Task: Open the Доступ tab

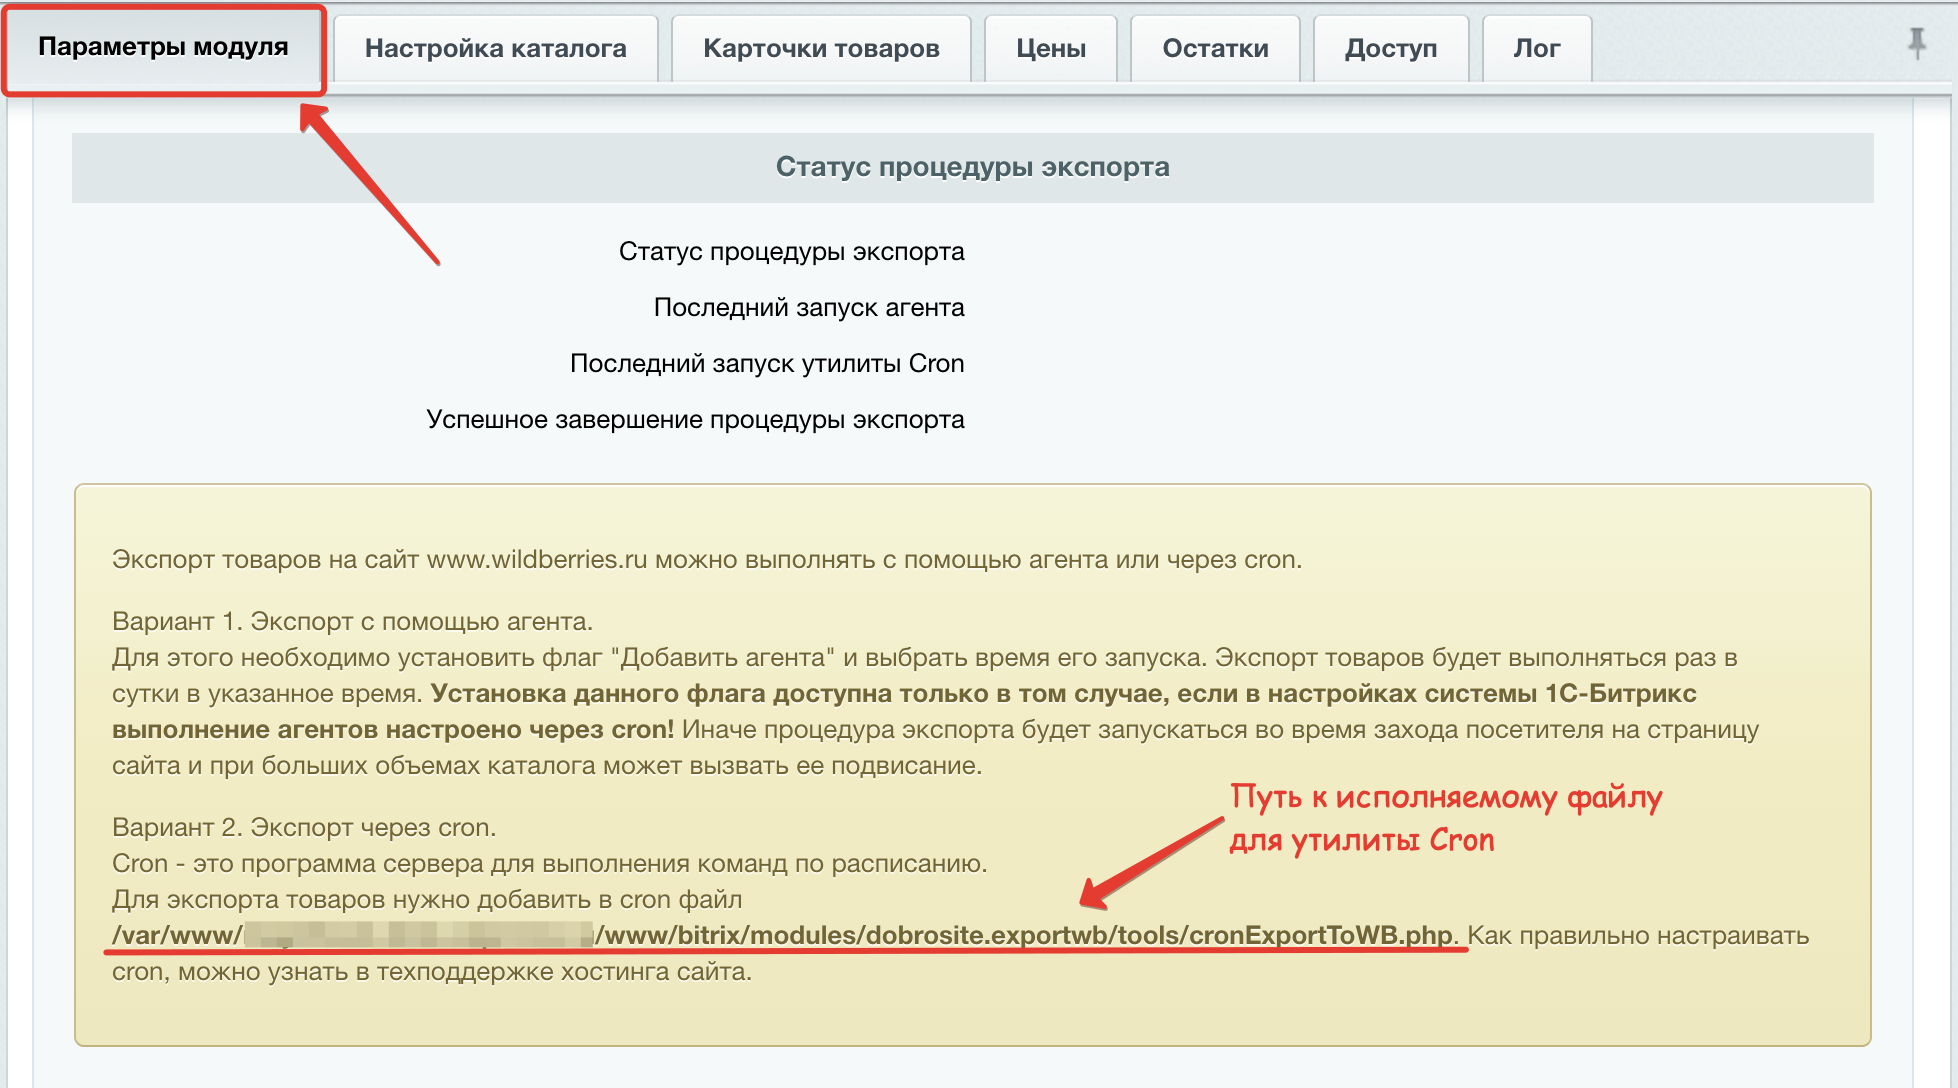Action: coord(1390,48)
